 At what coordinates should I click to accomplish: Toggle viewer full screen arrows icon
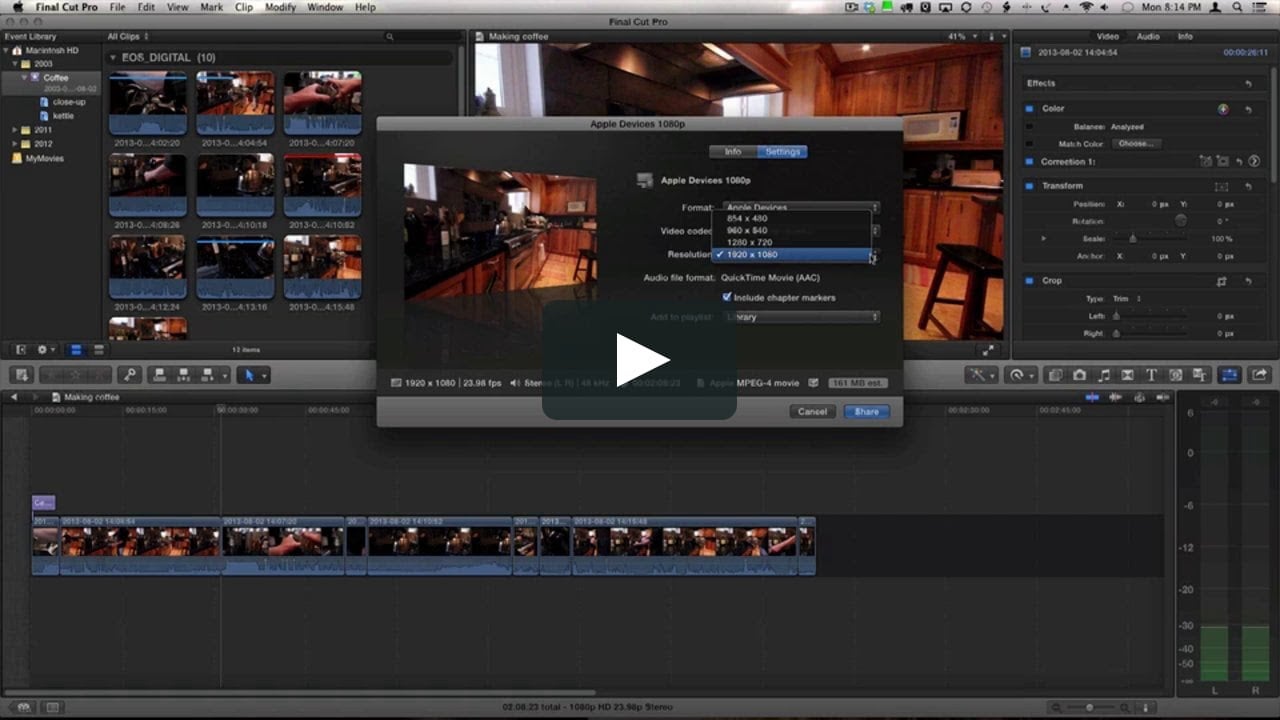tap(989, 350)
